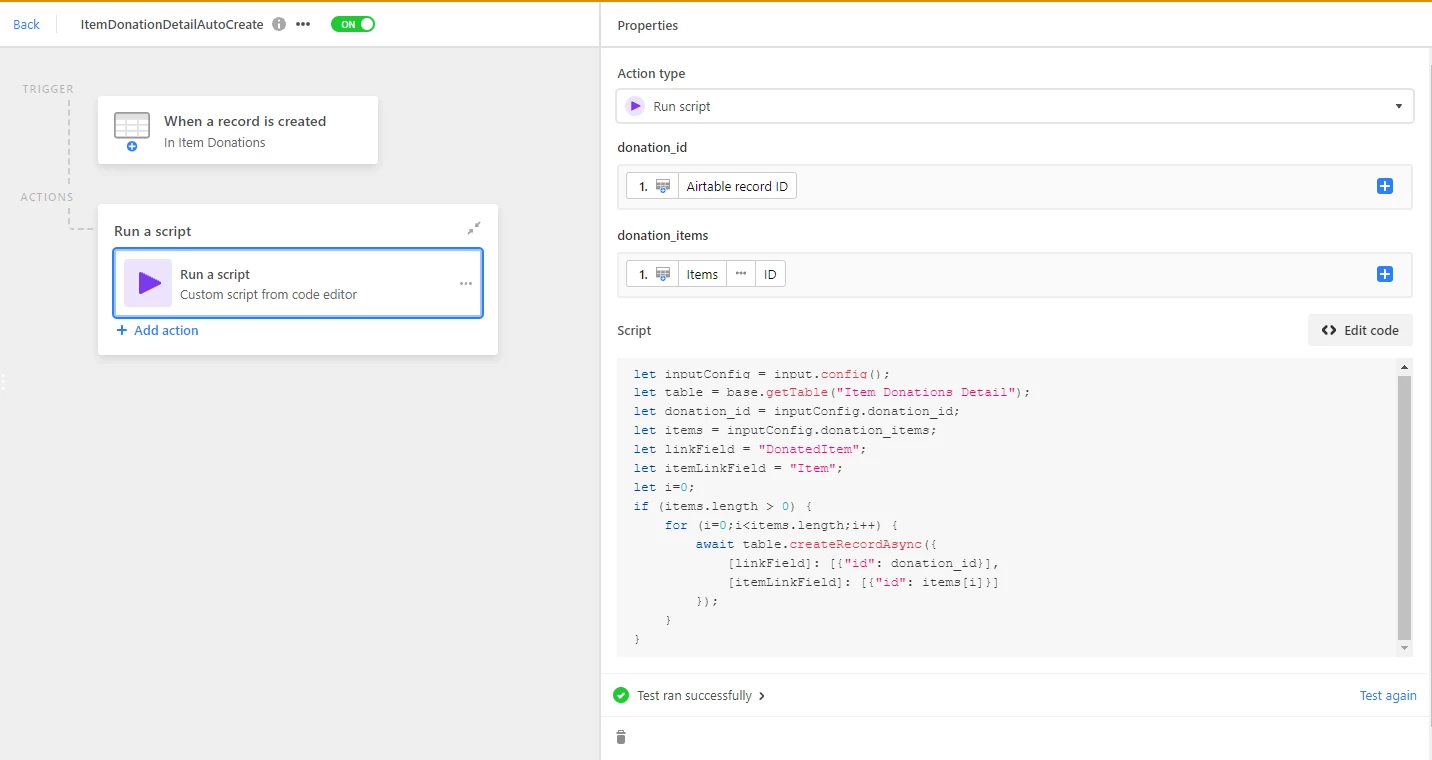Image resolution: width=1432 pixels, height=760 pixels.
Task: Click the 'let itemLinkField' code line
Action: [738, 468]
